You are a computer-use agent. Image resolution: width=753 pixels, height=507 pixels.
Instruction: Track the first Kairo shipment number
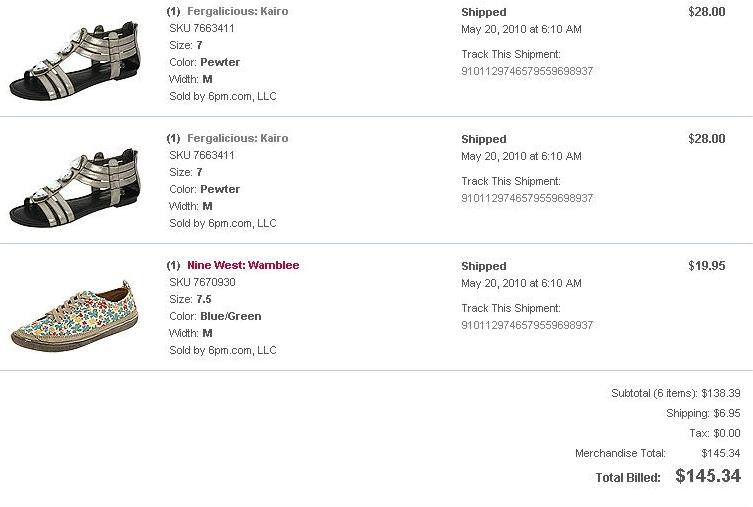527,72
